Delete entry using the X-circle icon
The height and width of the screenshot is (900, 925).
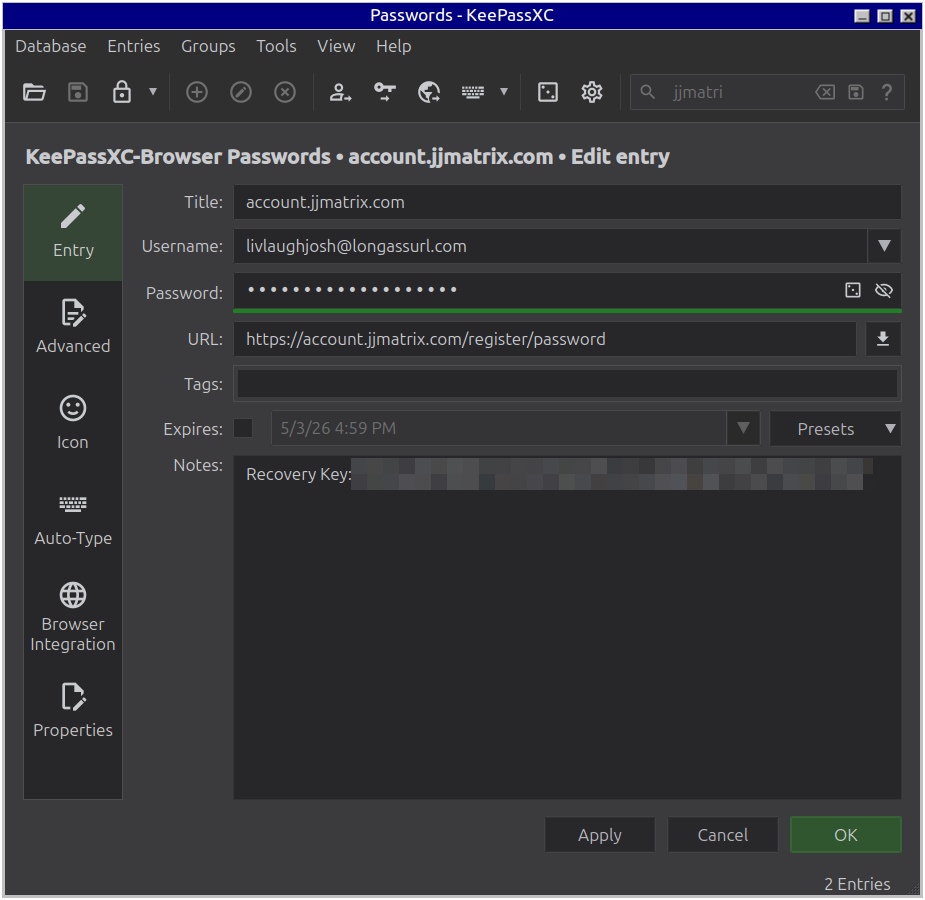pos(285,92)
